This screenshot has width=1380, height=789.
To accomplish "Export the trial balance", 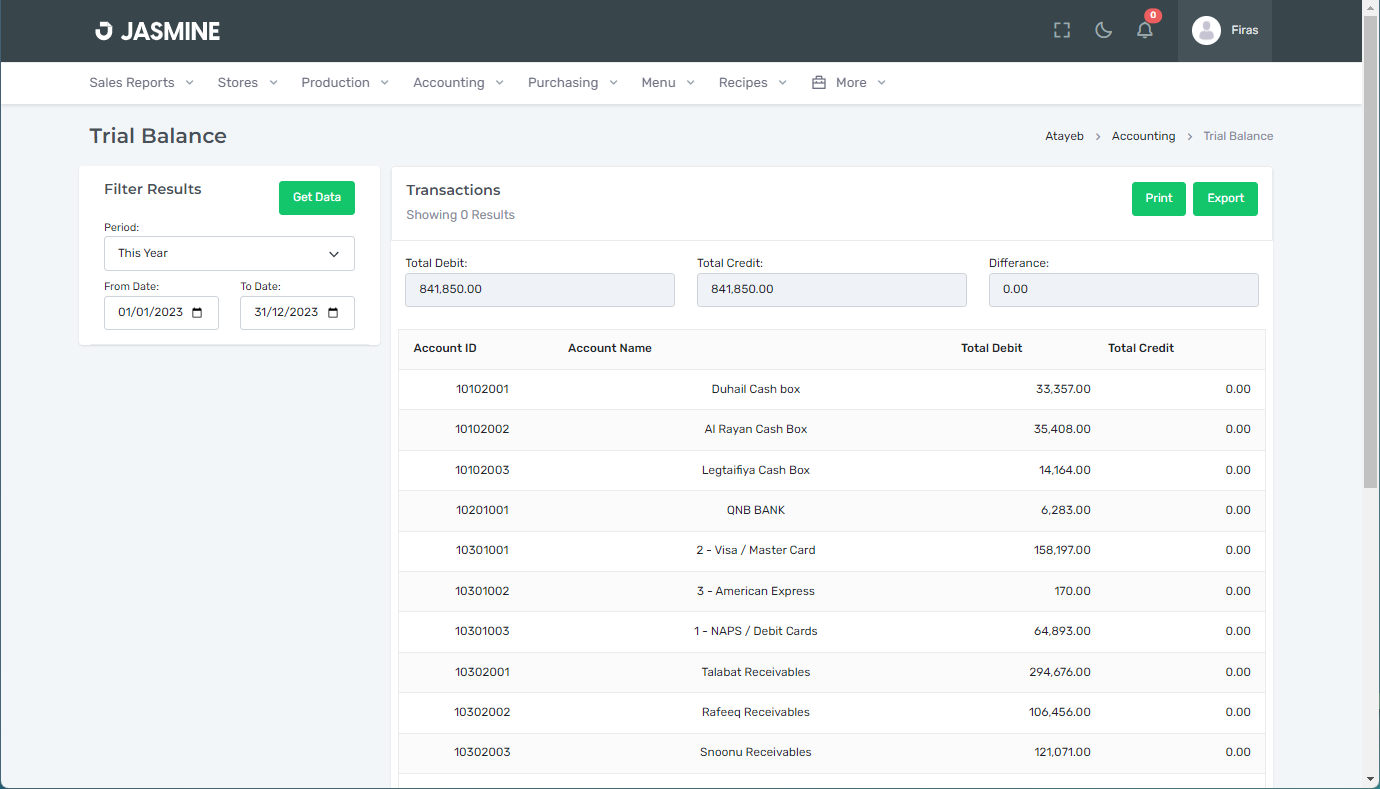I will [1225, 199].
